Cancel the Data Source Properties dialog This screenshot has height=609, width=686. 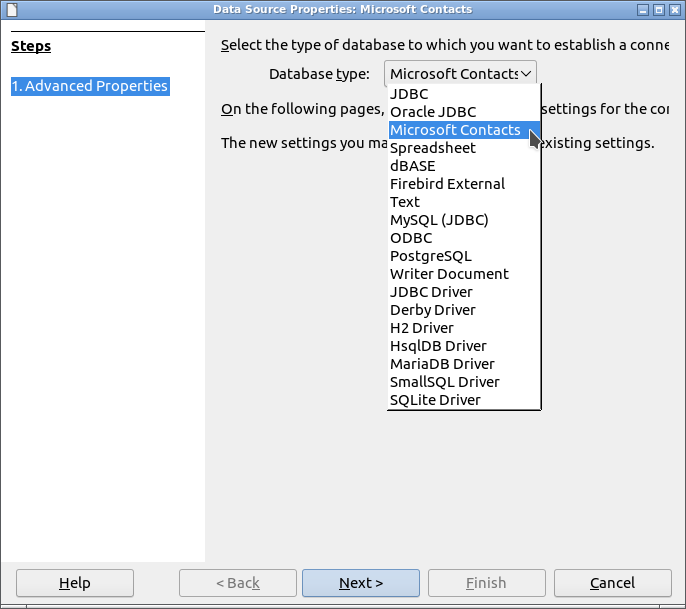tap(612, 583)
